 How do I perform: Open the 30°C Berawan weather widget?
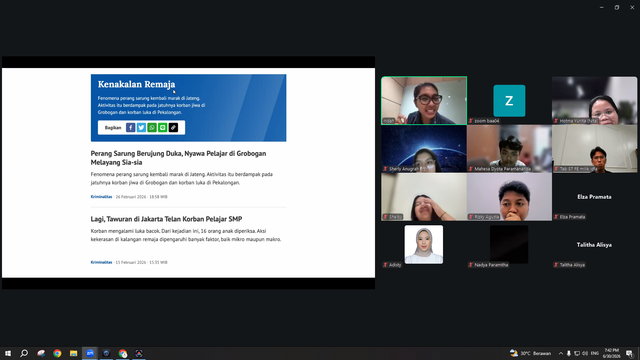[x=530, y=353]
